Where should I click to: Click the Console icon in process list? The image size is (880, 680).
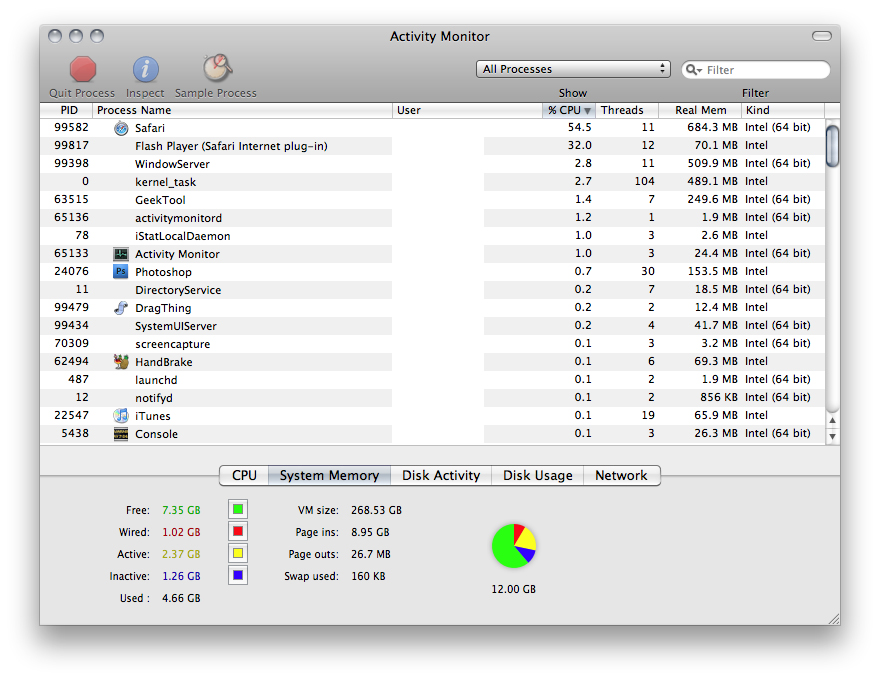click(121, 433)
